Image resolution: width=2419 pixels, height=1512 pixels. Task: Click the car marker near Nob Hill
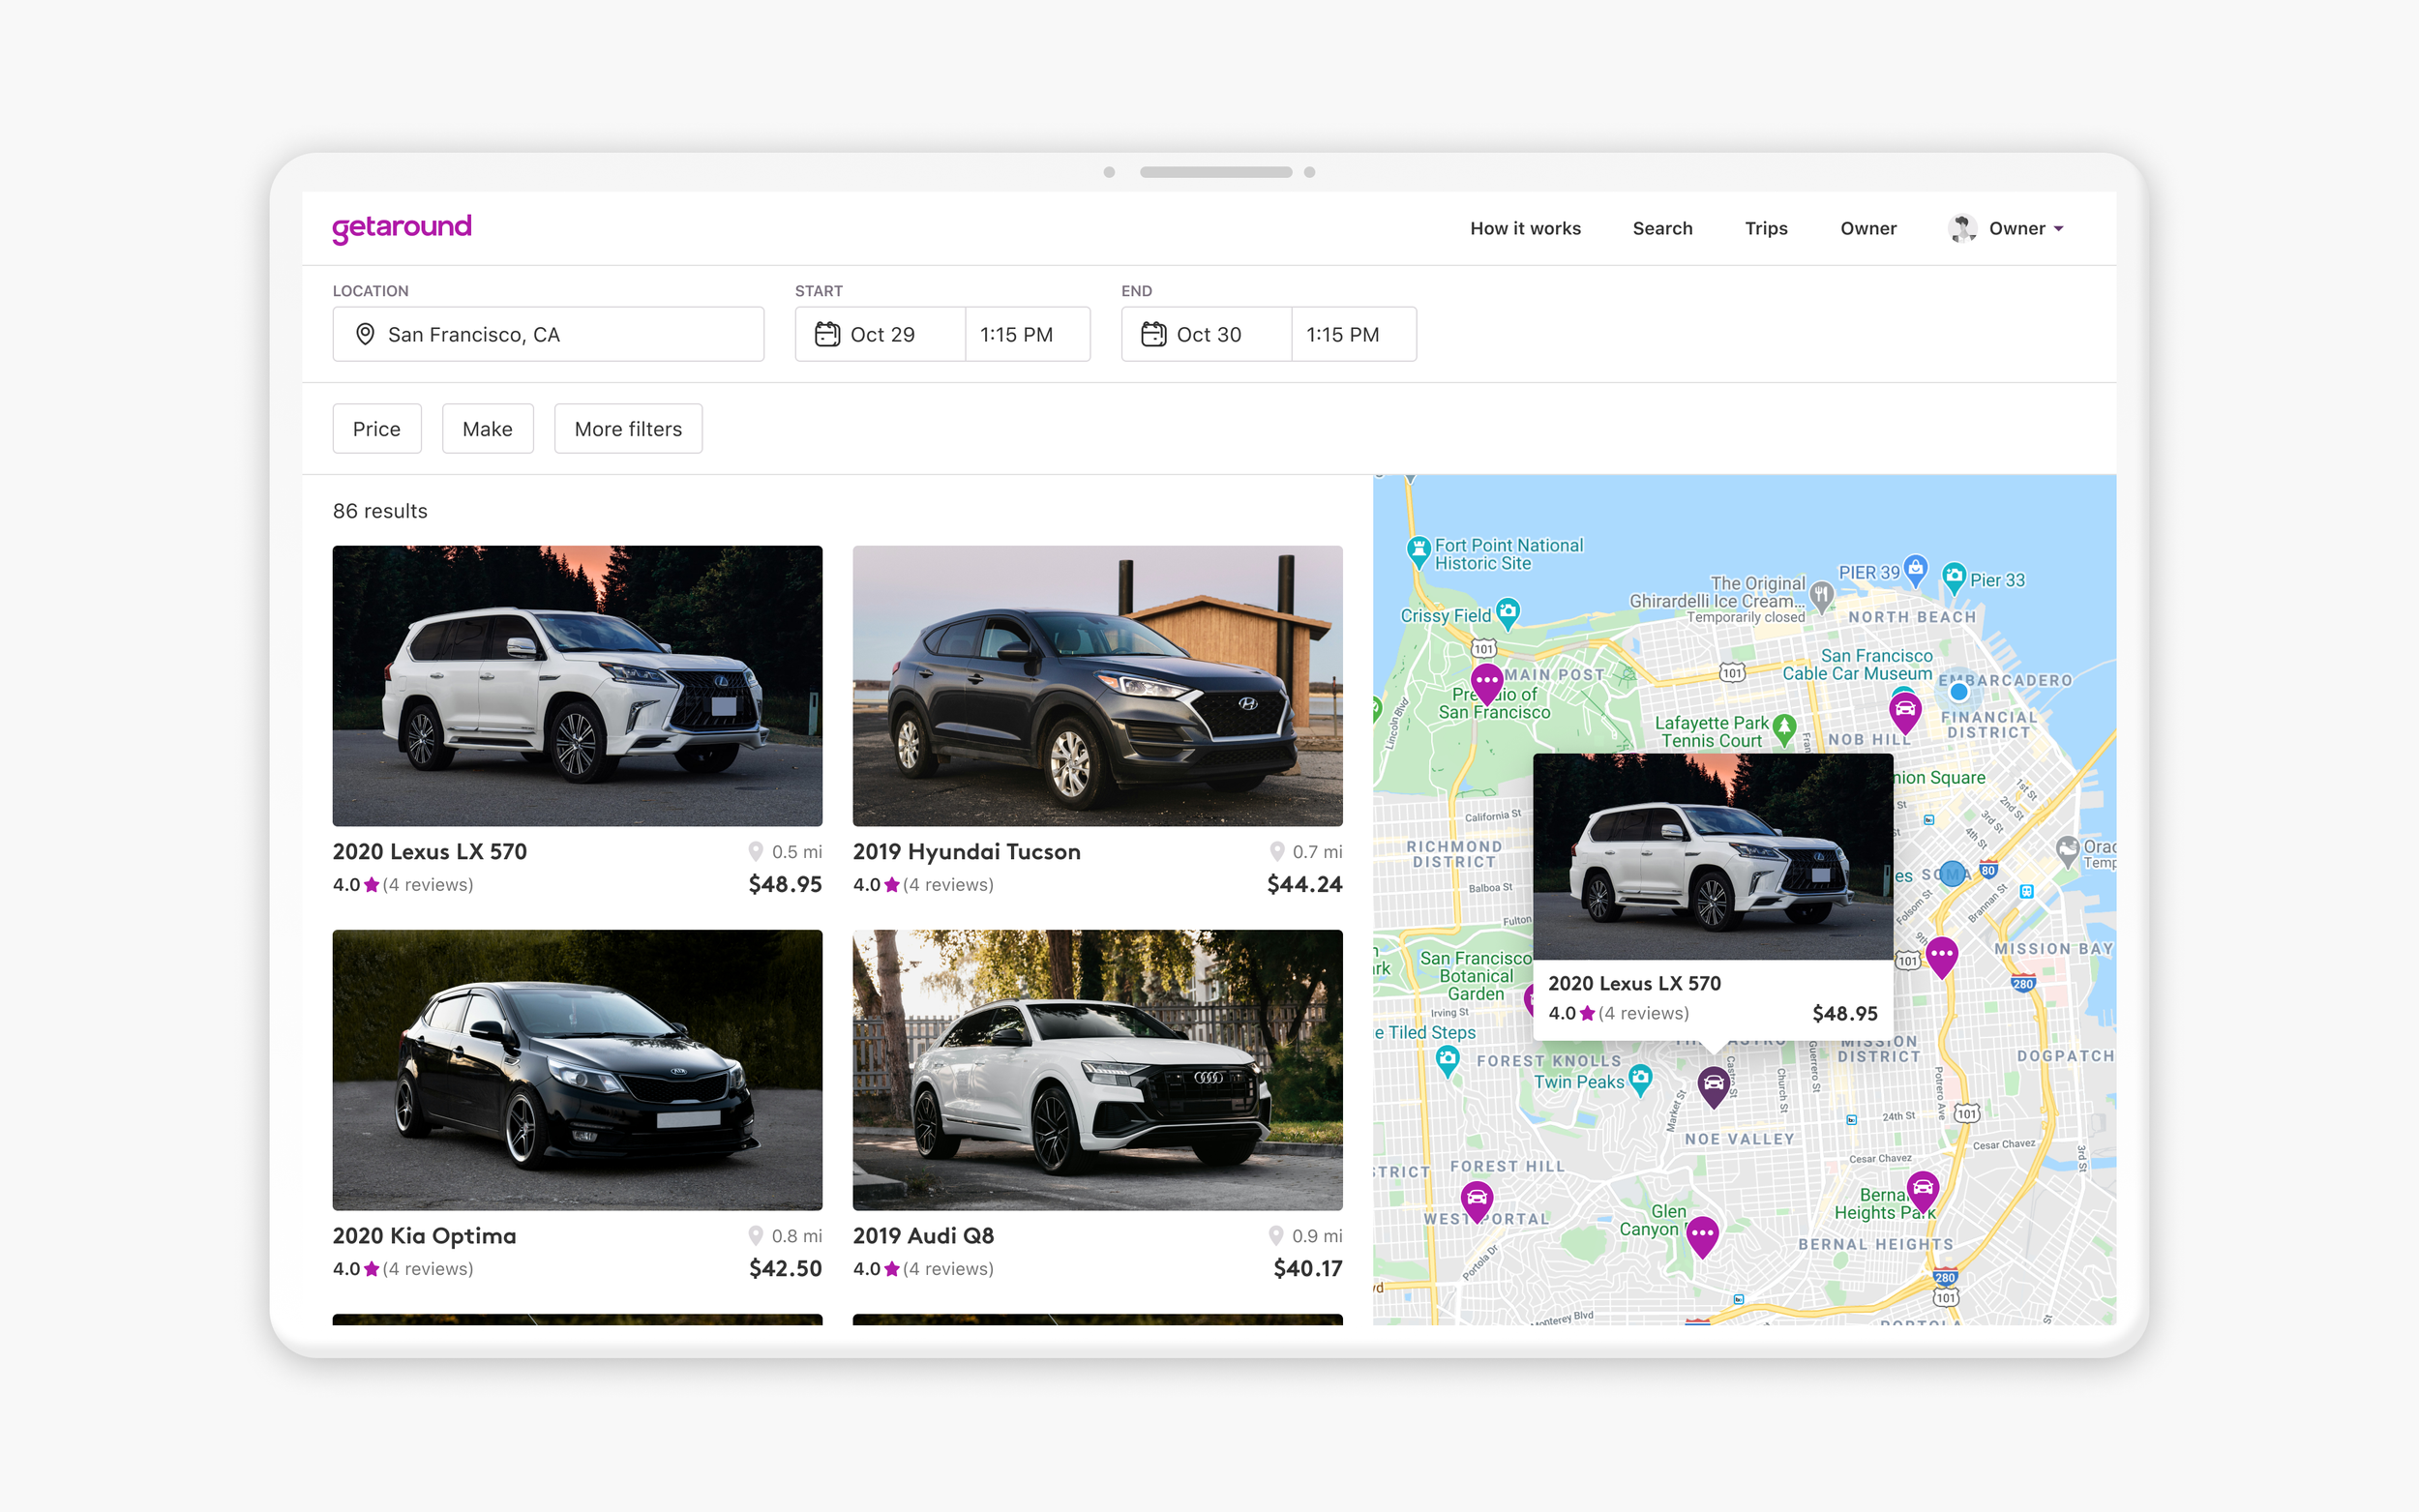(x=1905, y=712)
